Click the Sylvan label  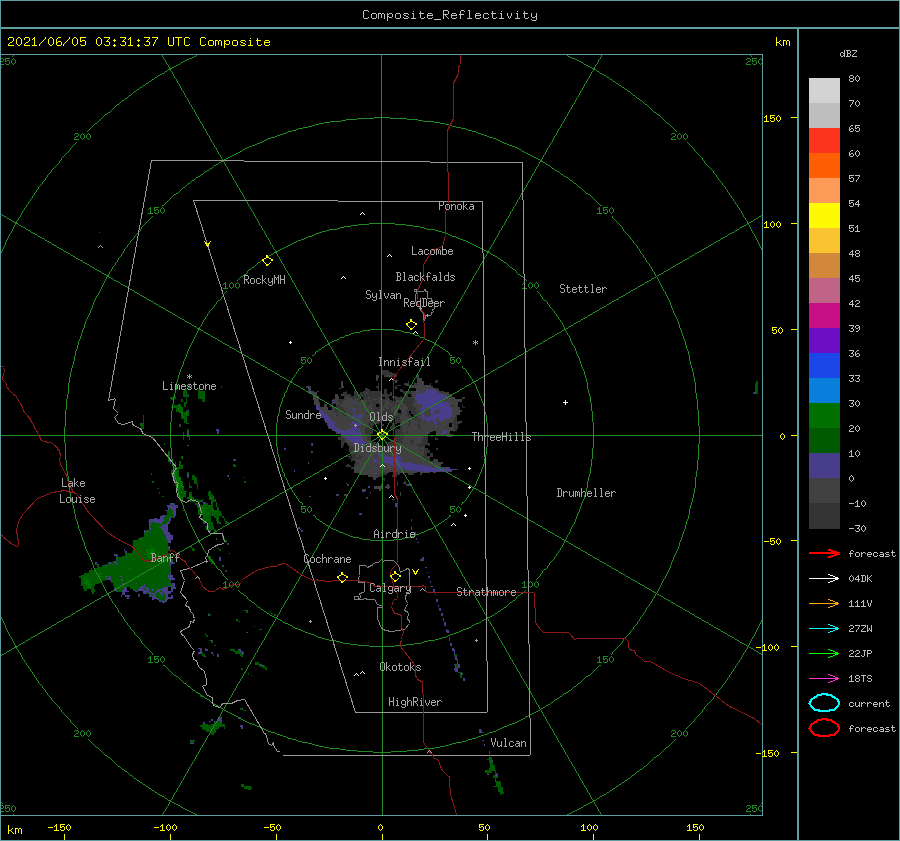[x=383, y=295]
